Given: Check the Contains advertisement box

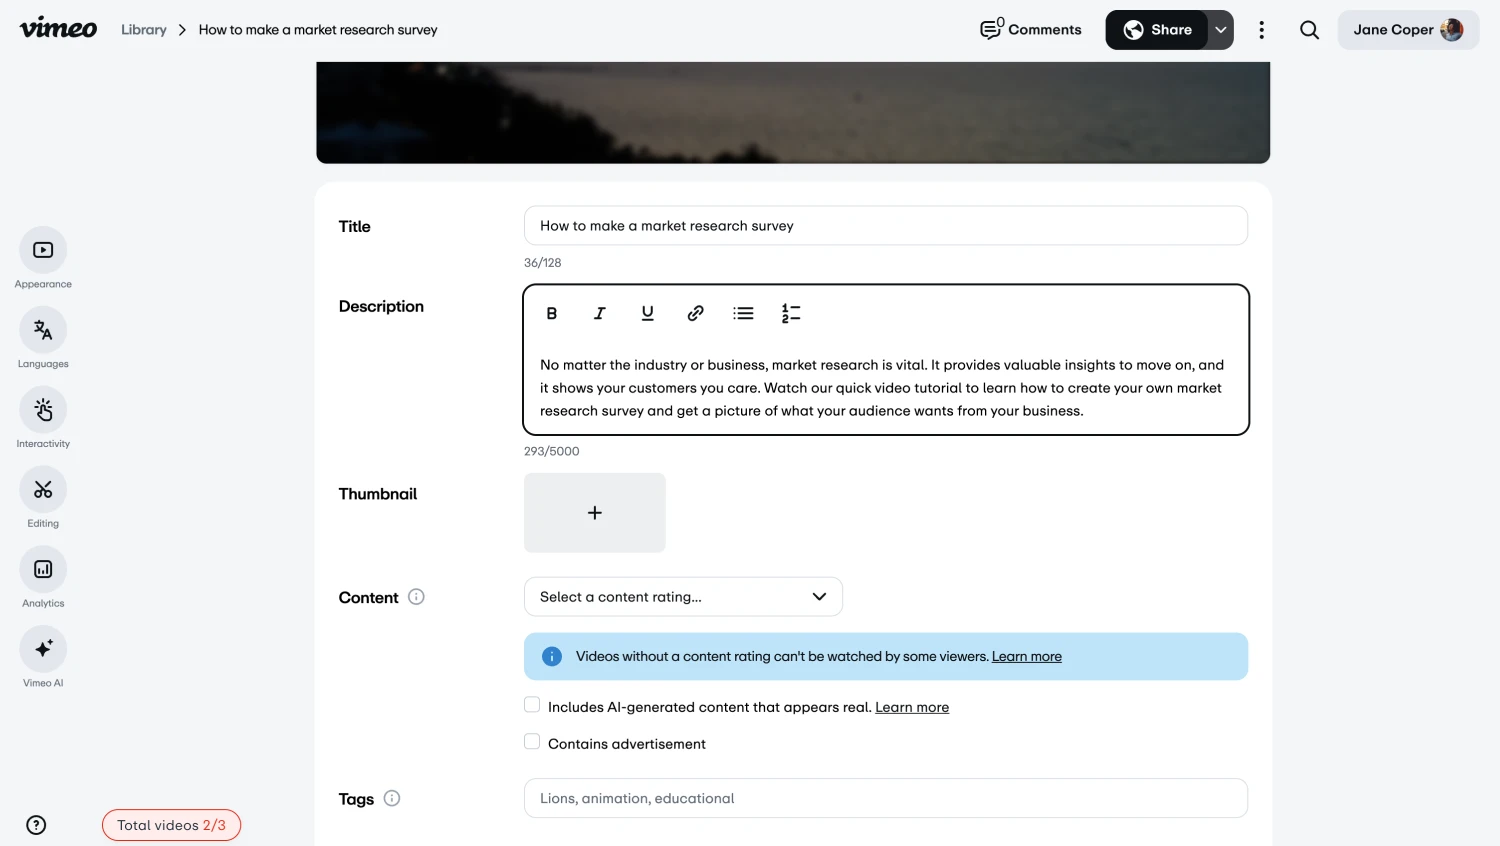Looking at the screenshot, I should (x=532, y=742).
